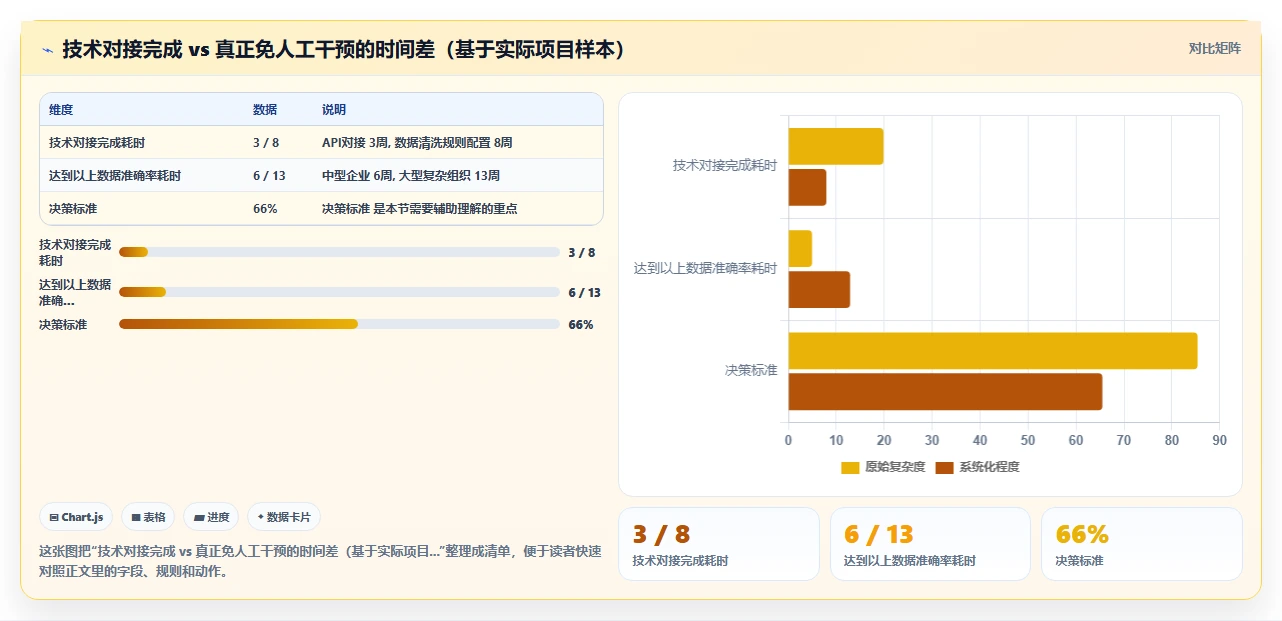
Task: Click the '6 / 13' value beside progress bar
Action: pyautogui.click(x=584, y=293)
